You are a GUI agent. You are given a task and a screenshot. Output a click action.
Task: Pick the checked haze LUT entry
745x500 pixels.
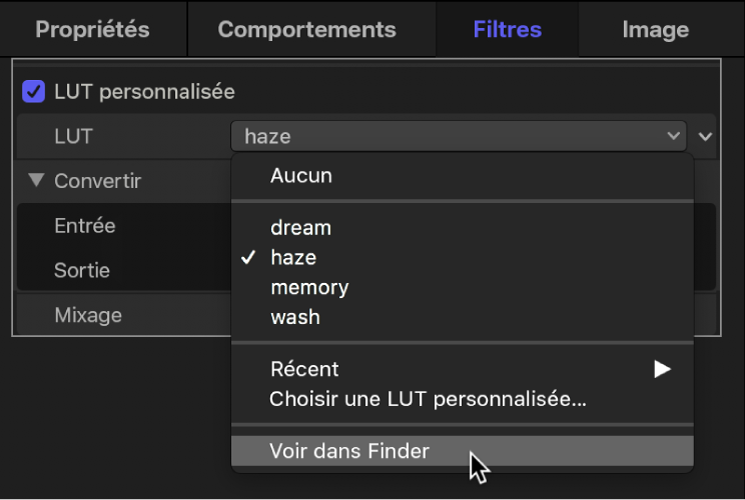[x=293, y=258]
